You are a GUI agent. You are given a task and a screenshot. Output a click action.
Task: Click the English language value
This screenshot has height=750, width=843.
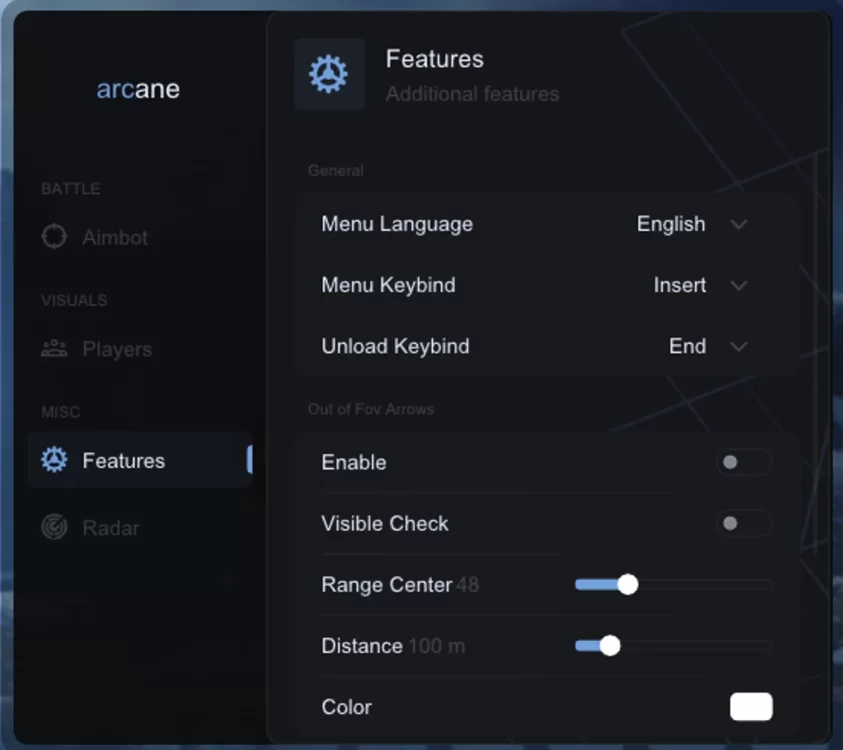[x=671, y=224]
